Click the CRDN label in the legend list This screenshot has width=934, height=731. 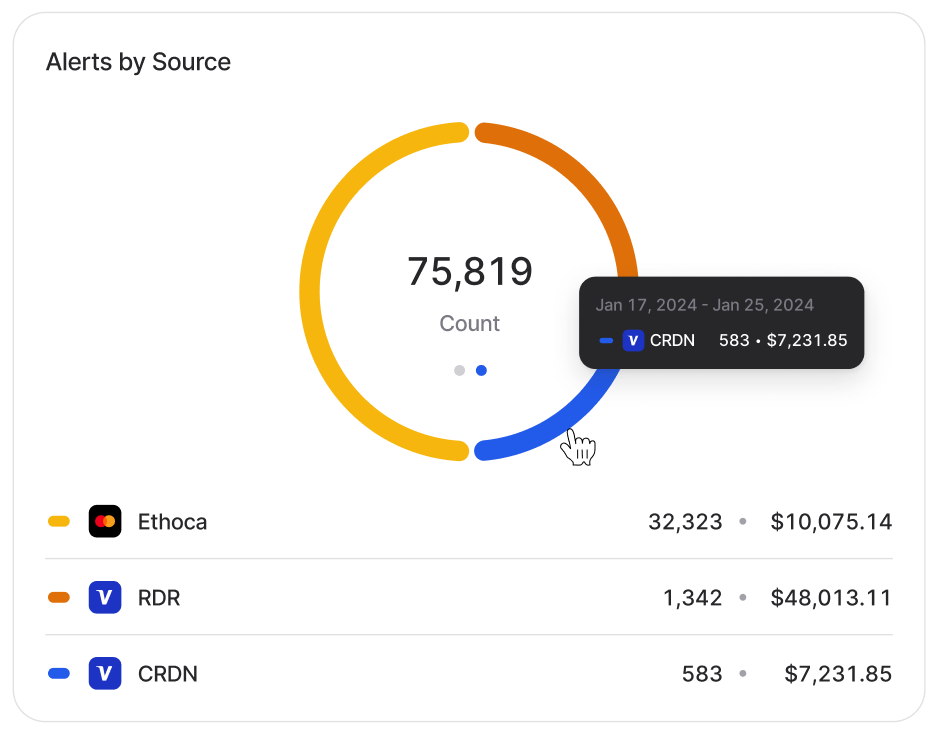click(167, 673)
